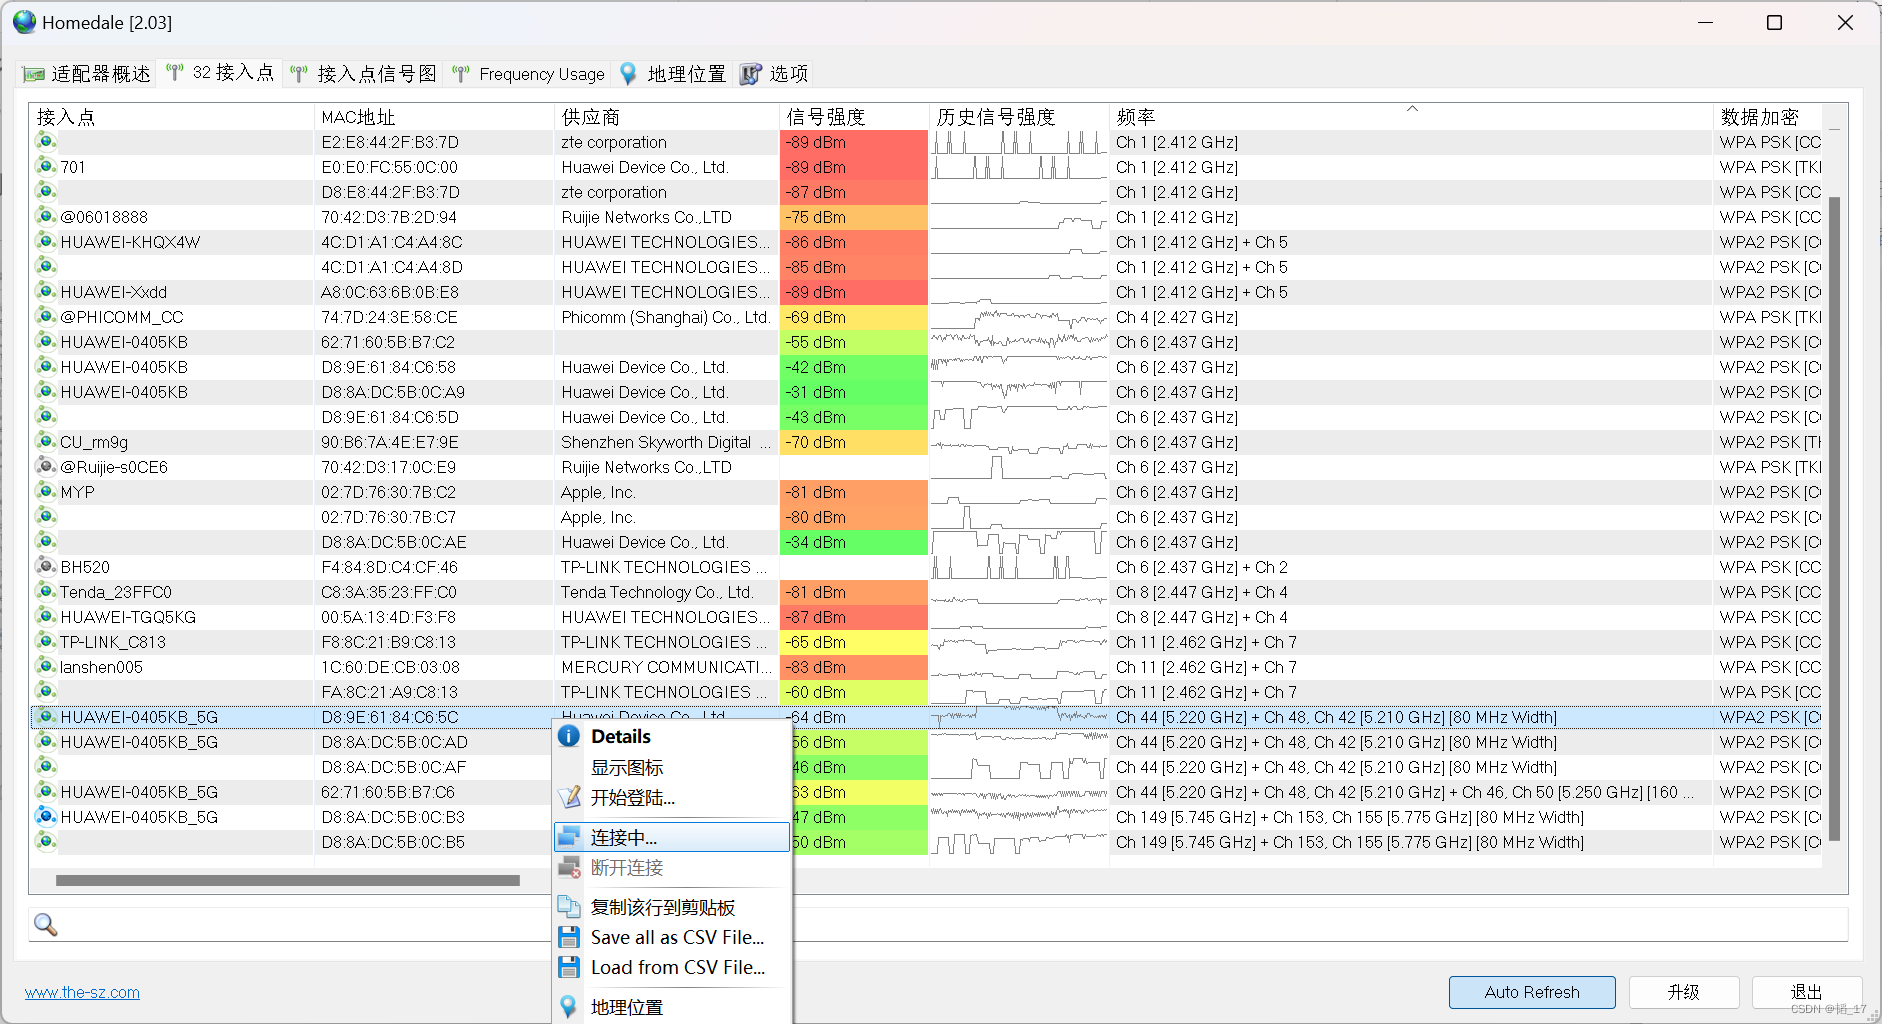
Task: Click the icon beside HUAWEI-TGQ5KG
Action: pos(46,616)
